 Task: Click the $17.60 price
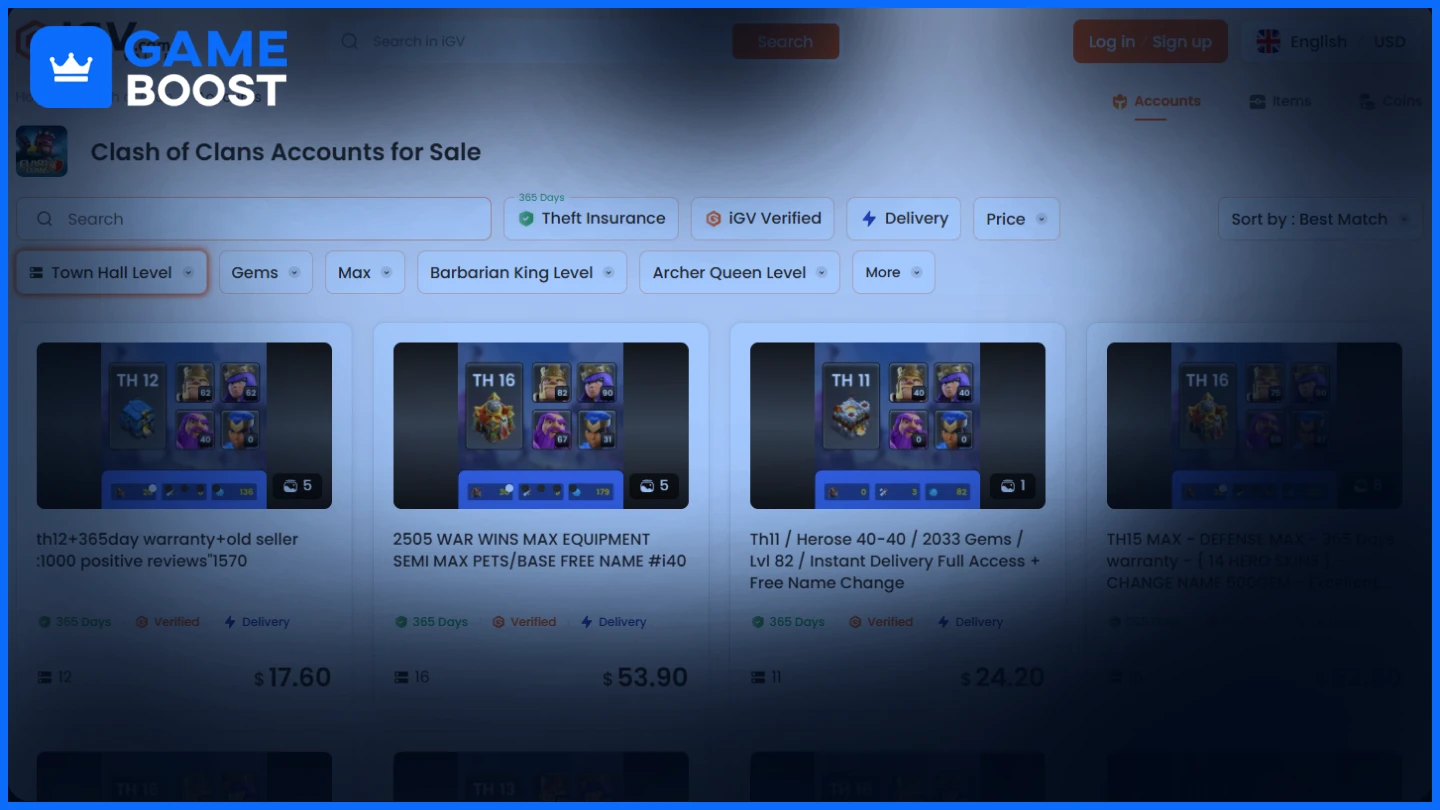click(x=292, y=678)
